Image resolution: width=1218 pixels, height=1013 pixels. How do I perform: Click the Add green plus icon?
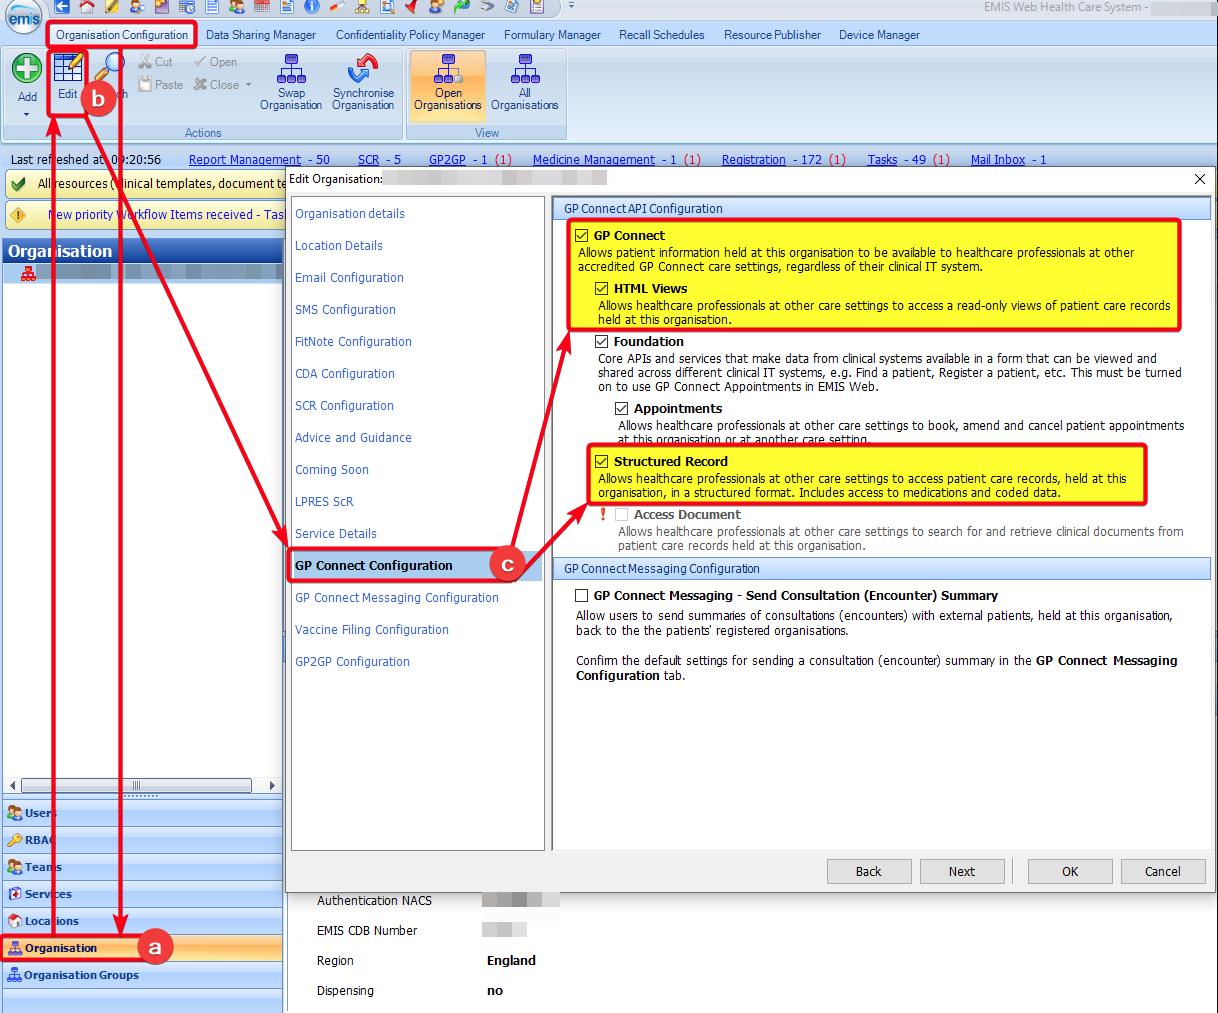(27, 68)
